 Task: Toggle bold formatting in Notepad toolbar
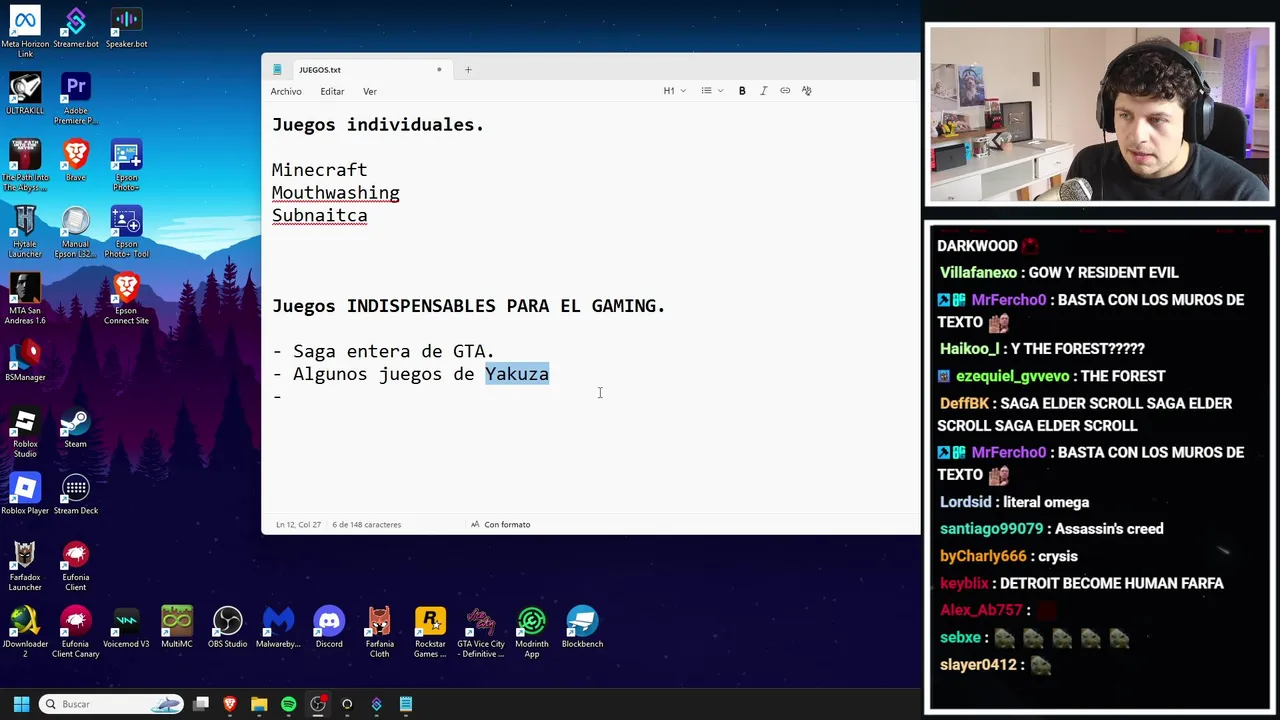click(742, 91)
